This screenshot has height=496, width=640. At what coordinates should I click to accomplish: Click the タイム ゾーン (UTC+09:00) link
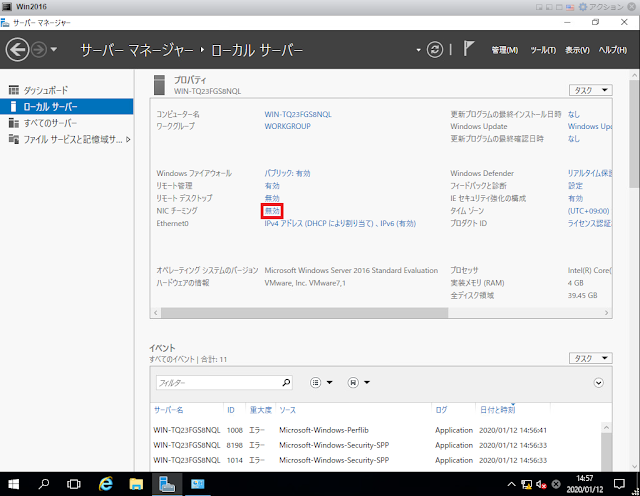click(588, 211)
